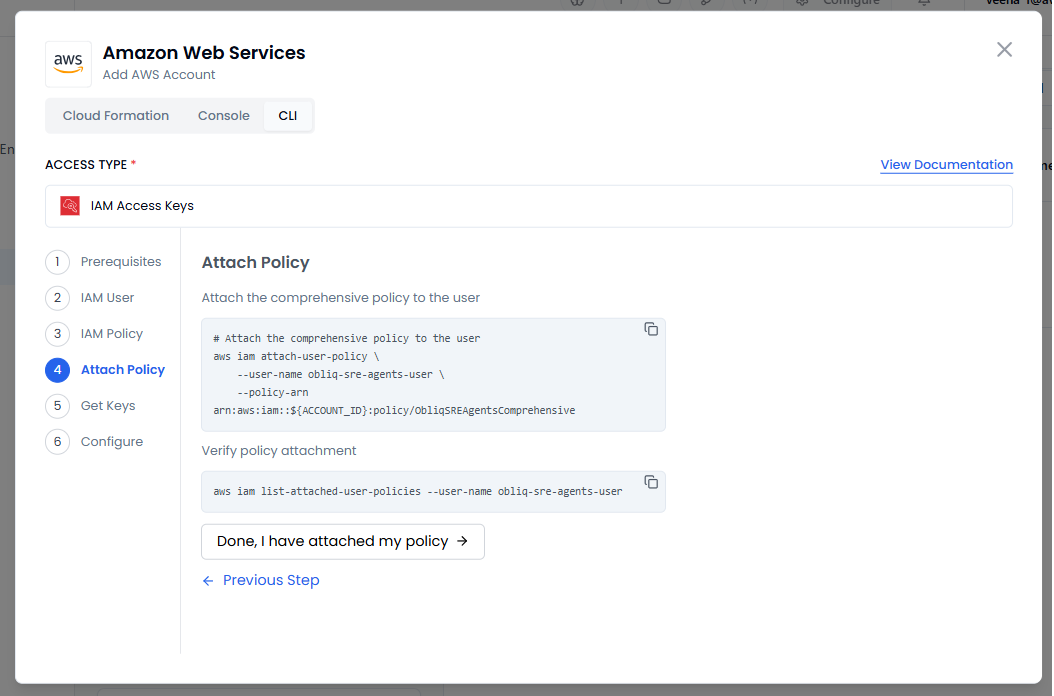This screenshot has width=1054, height=696.
Task: Go to step 2 IAM User
Action: pos(107,298)
